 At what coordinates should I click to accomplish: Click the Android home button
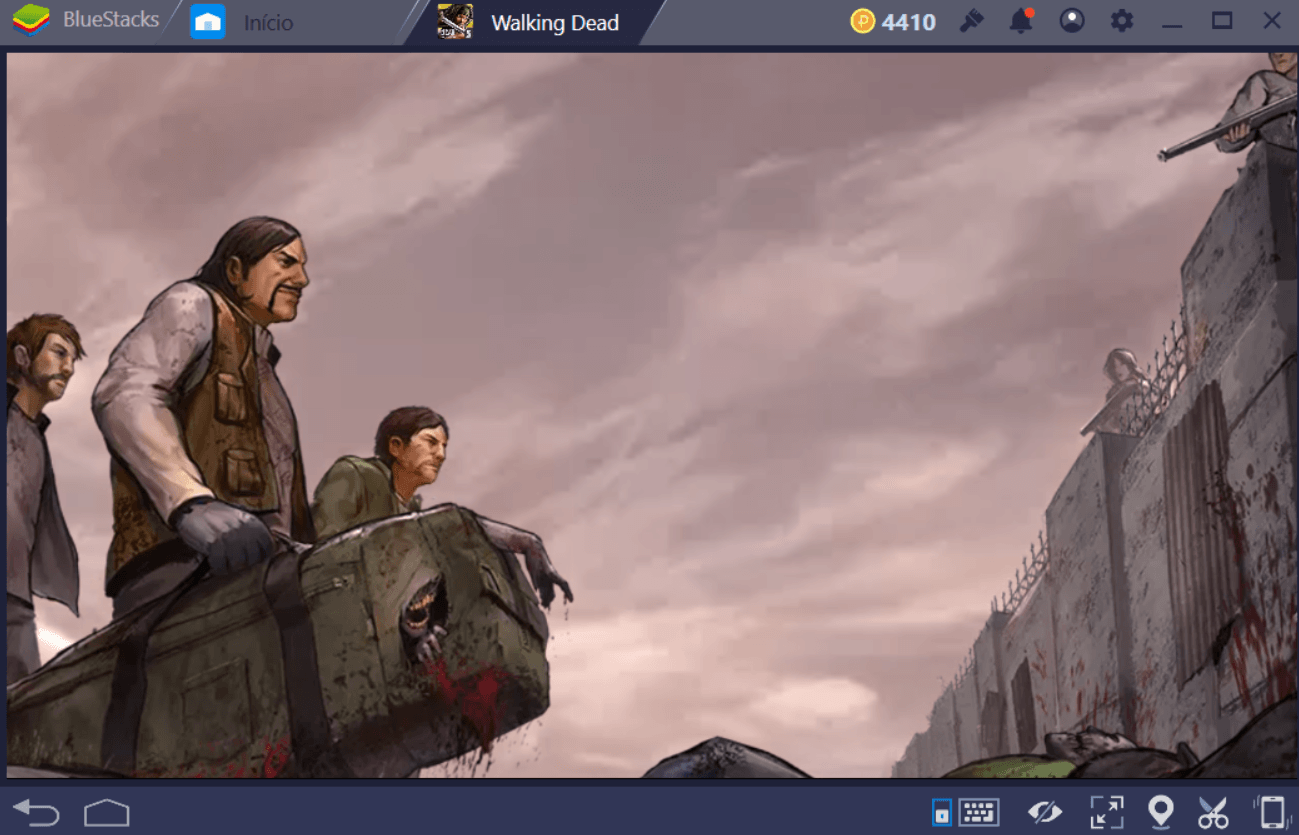click(107, 812)
